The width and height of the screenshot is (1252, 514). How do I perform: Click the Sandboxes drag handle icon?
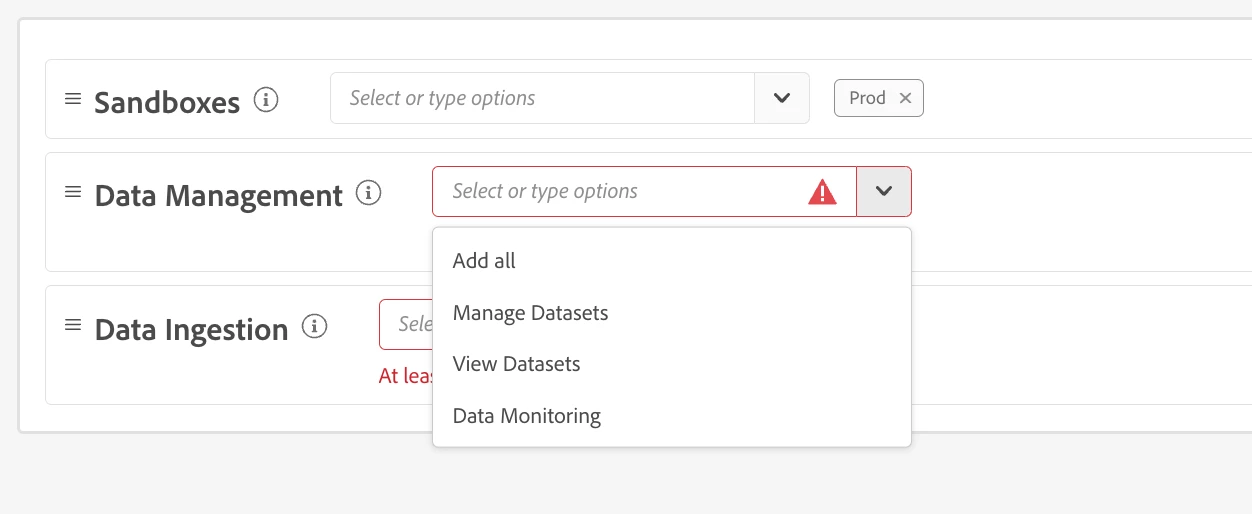pos(73,99)
